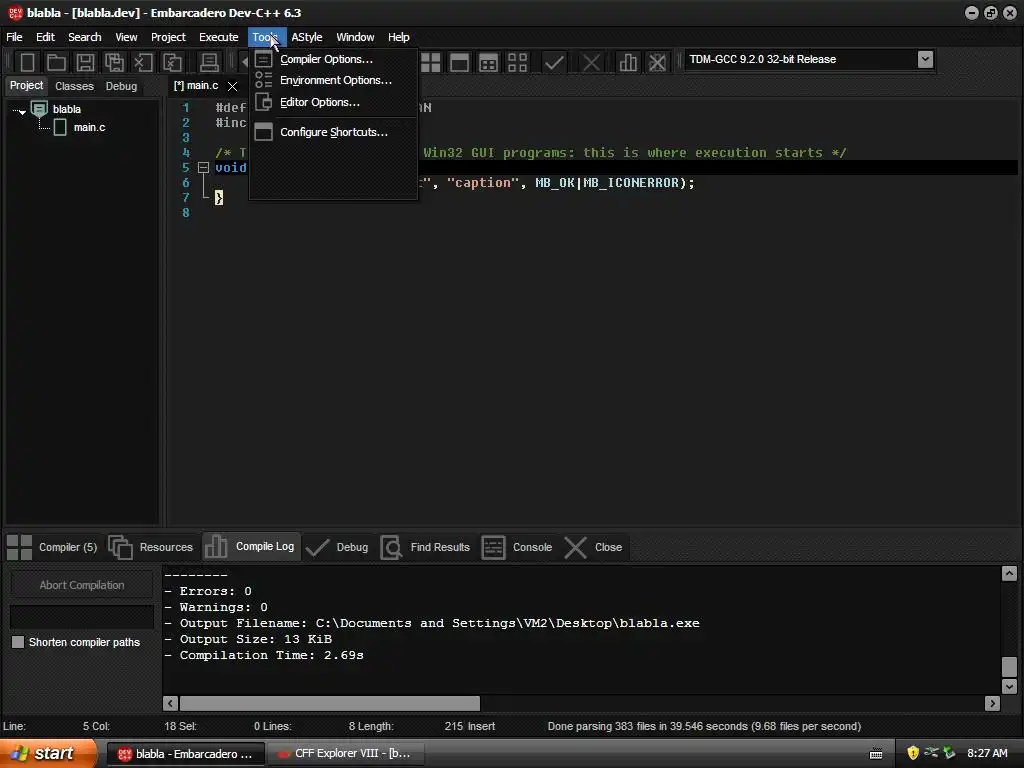Open the TDM-GCC compiler set dropdown
Image resolution: width=1024 pixels, height=768 pixels.
point(925,59)
